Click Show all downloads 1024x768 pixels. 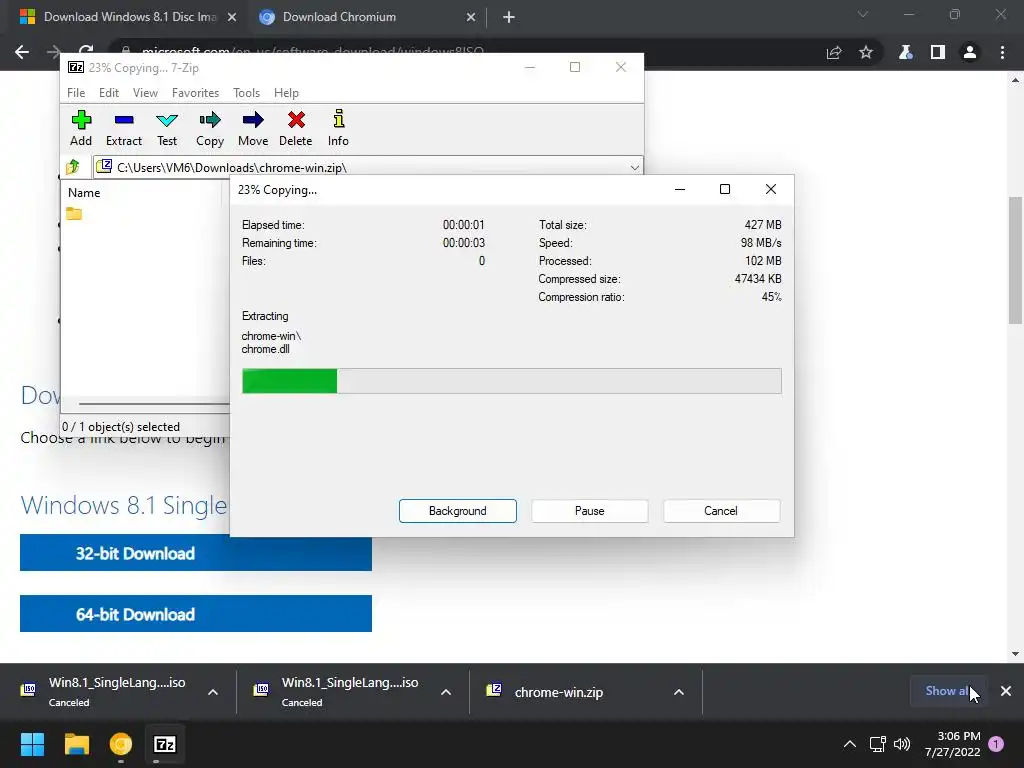click(x=948, y=691)
